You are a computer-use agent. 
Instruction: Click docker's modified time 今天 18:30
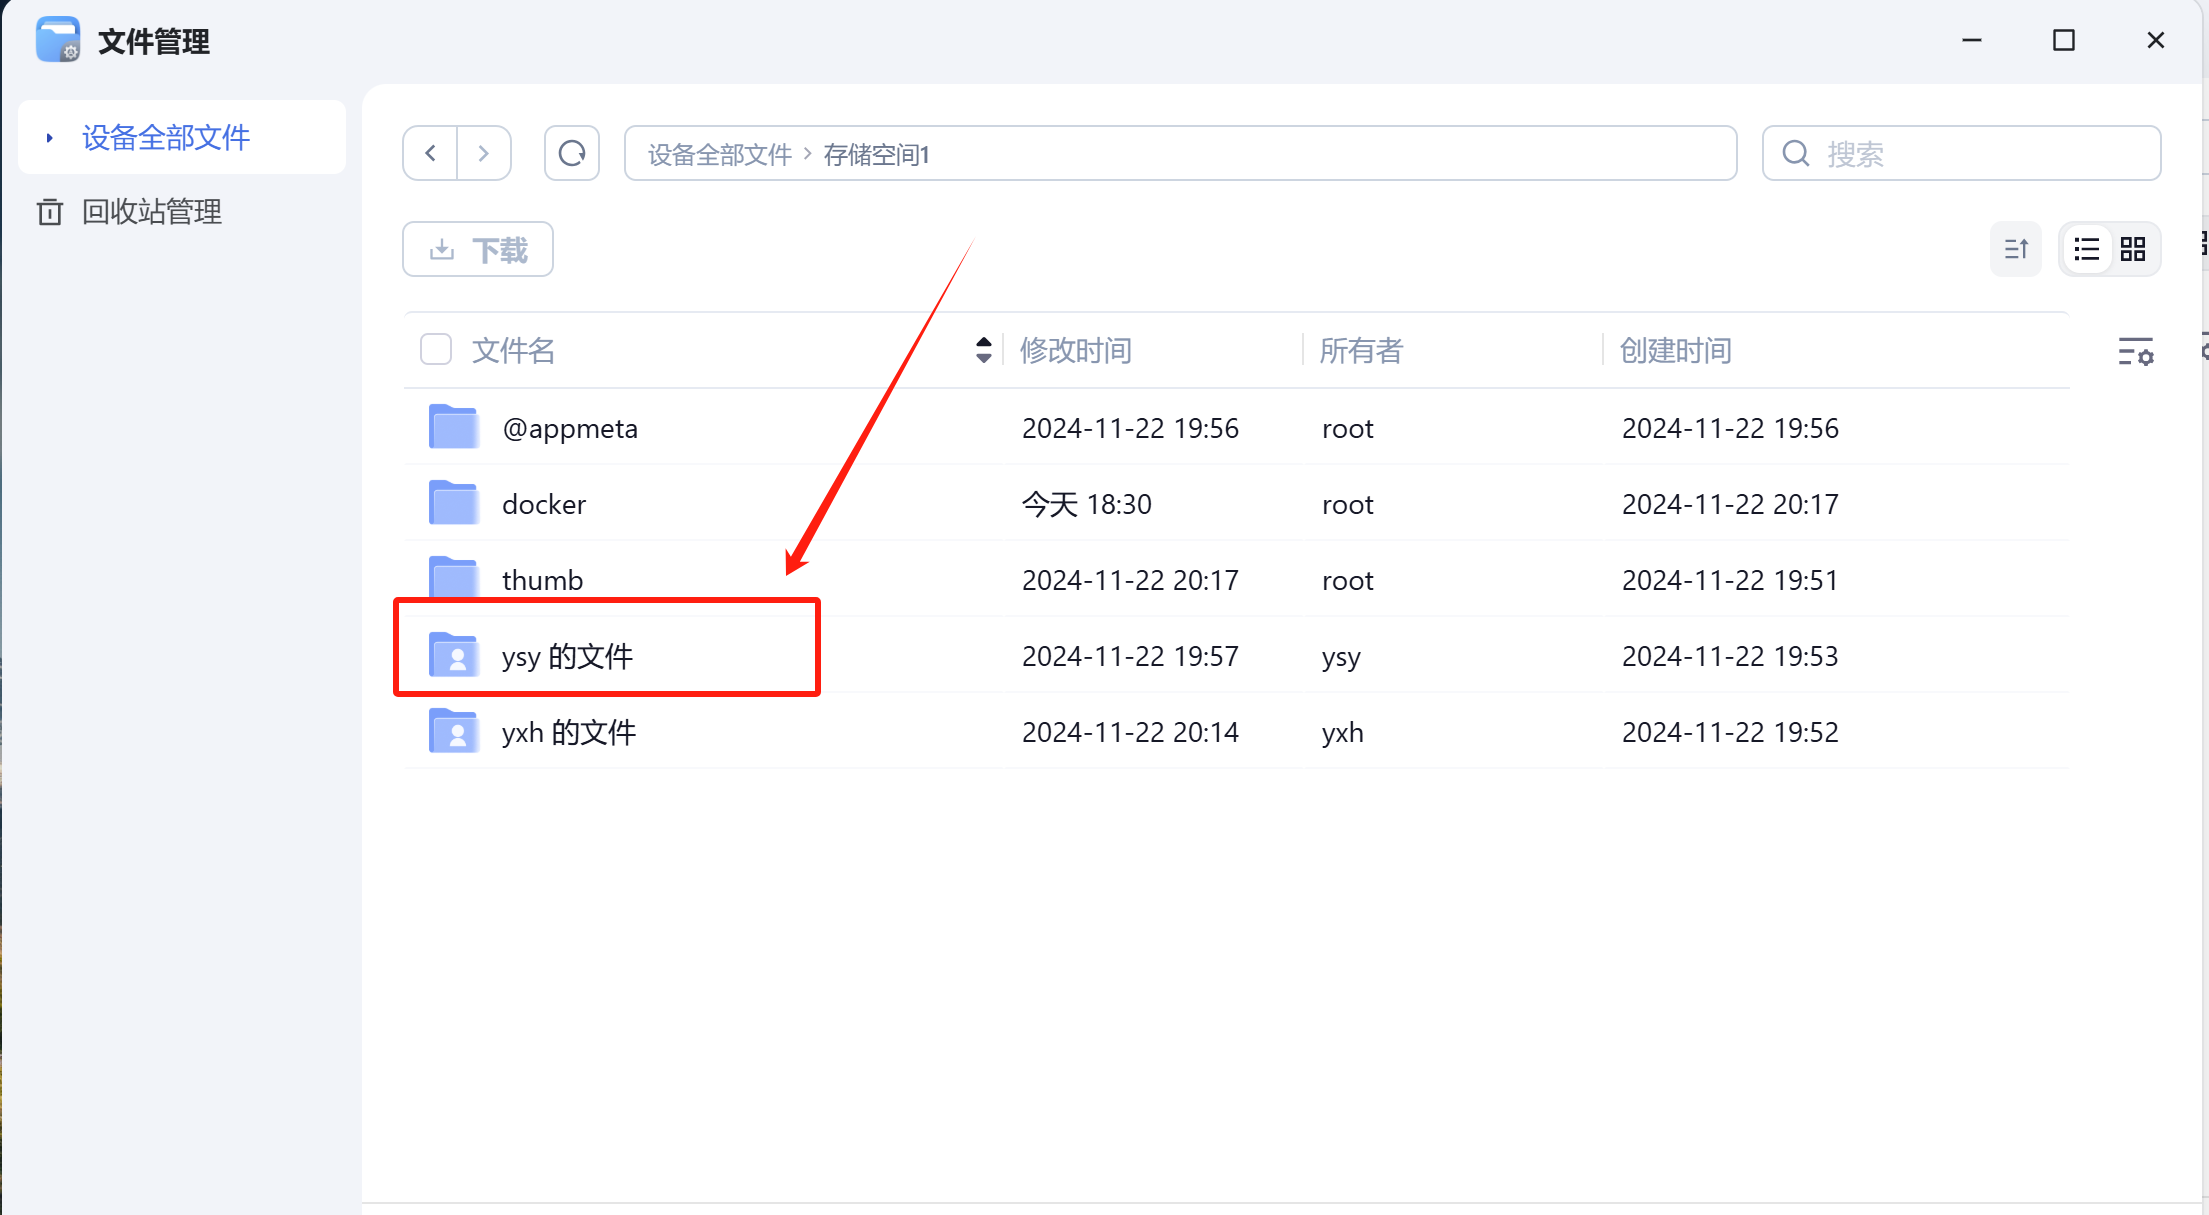point(1087,504)
